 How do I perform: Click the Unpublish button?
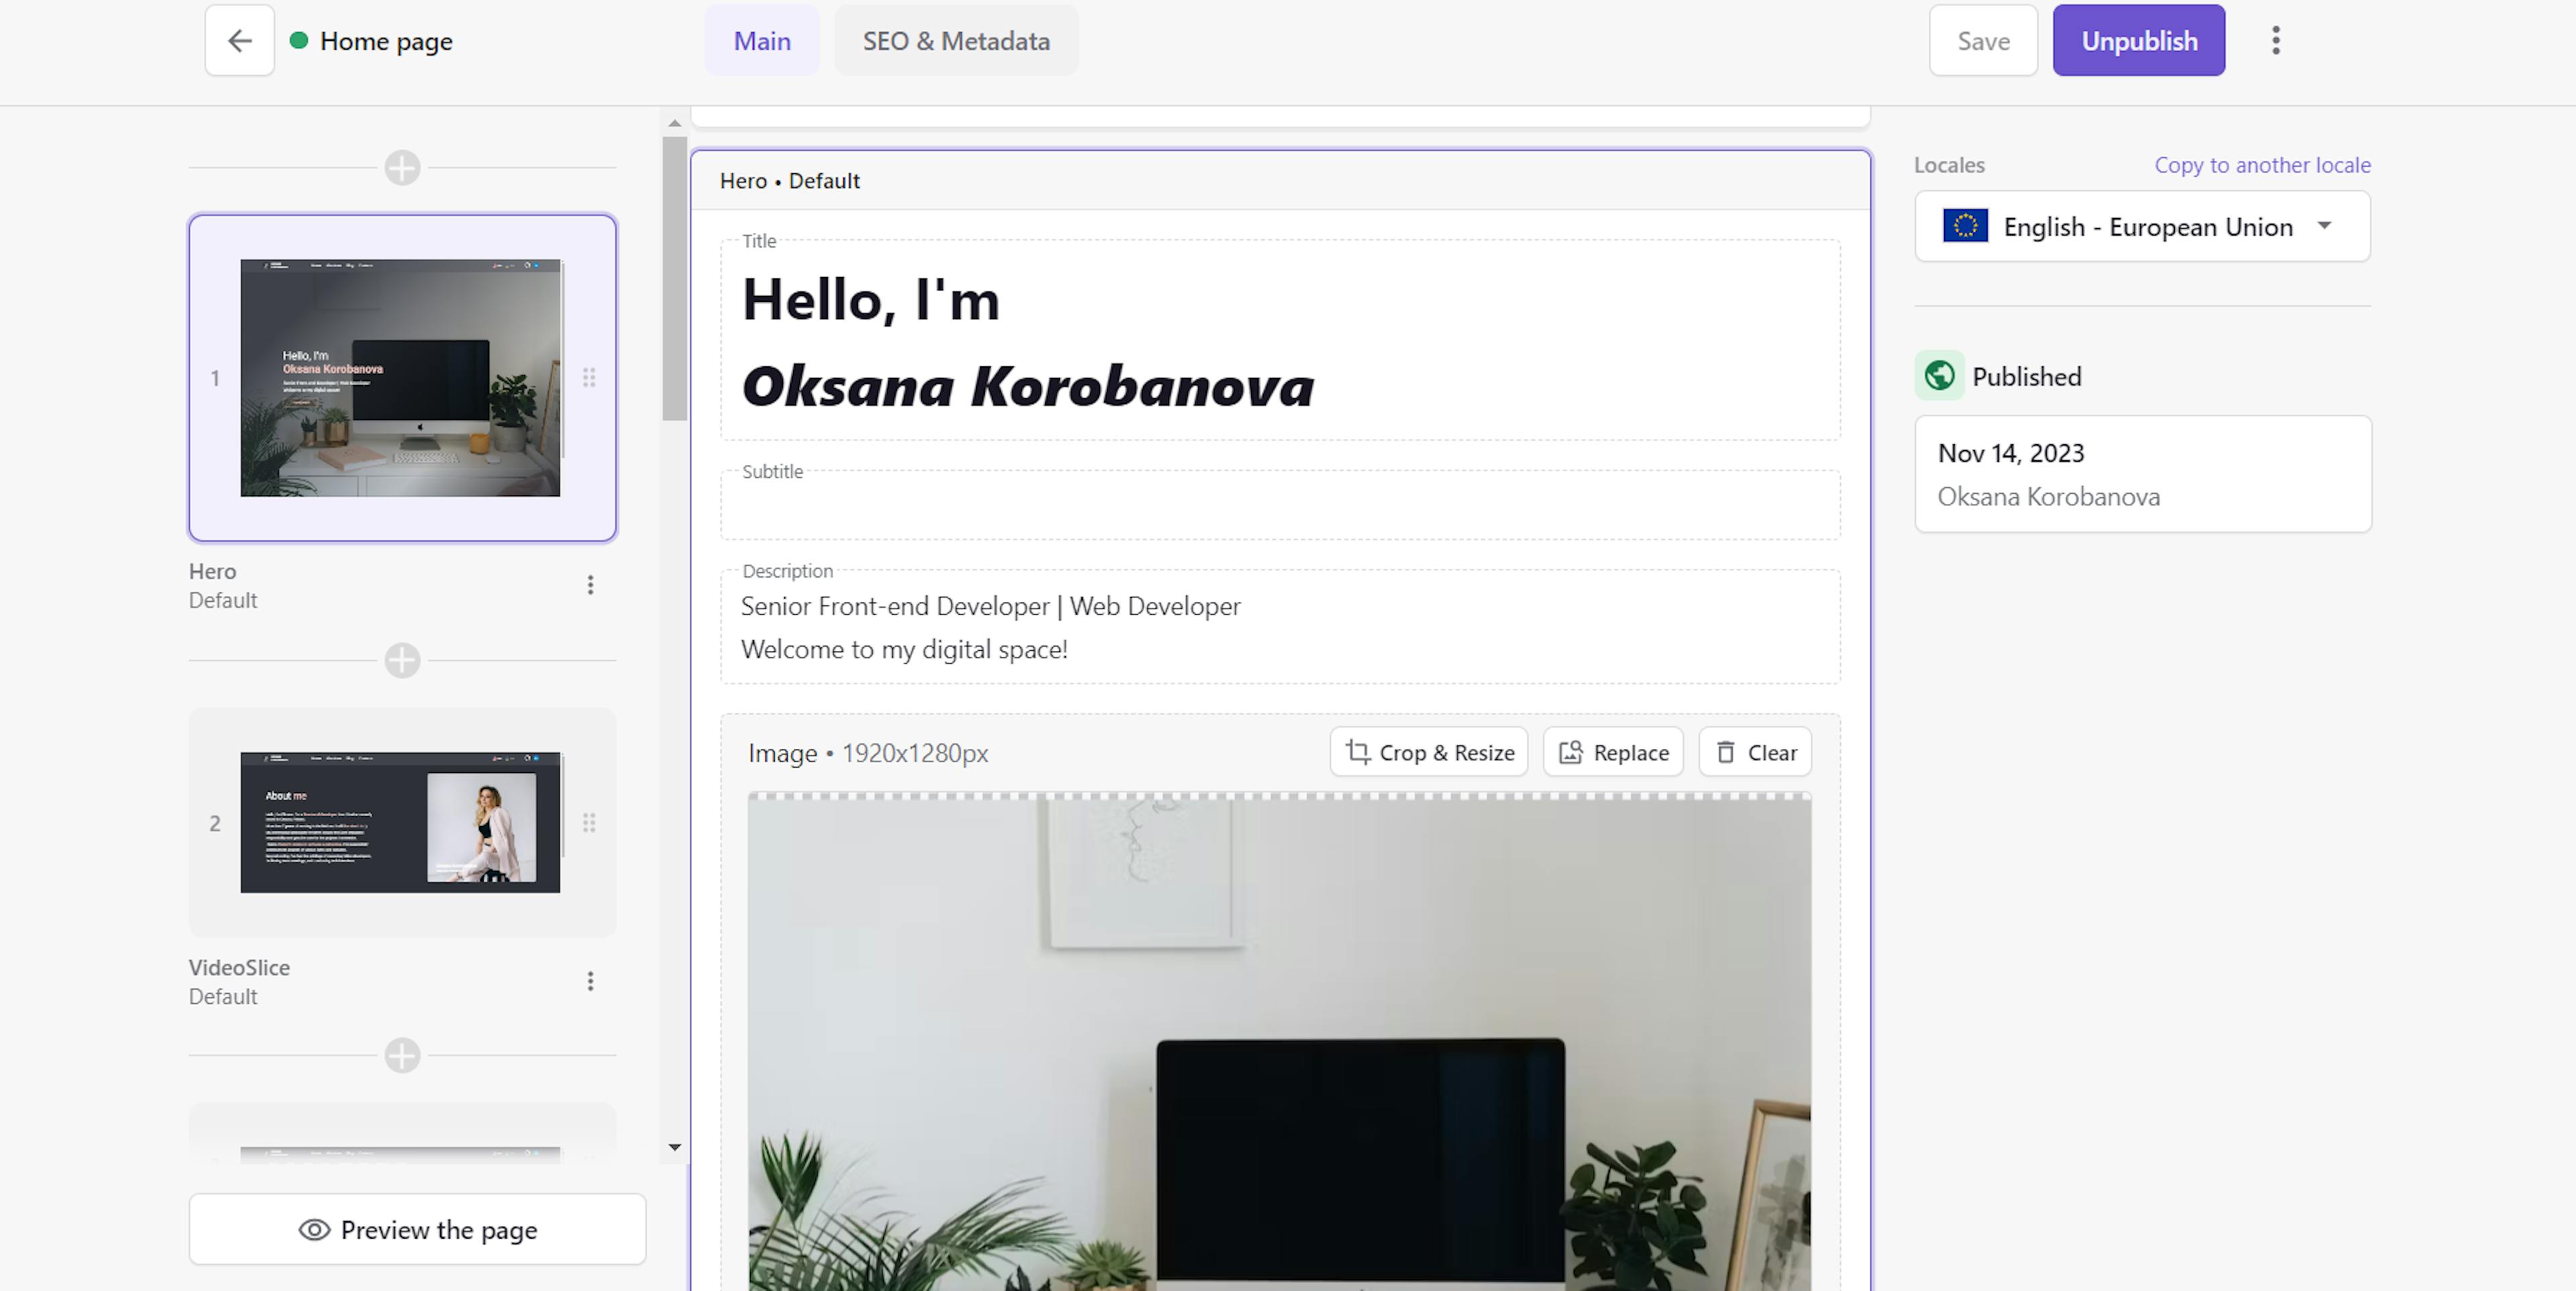coord(2139,41)
